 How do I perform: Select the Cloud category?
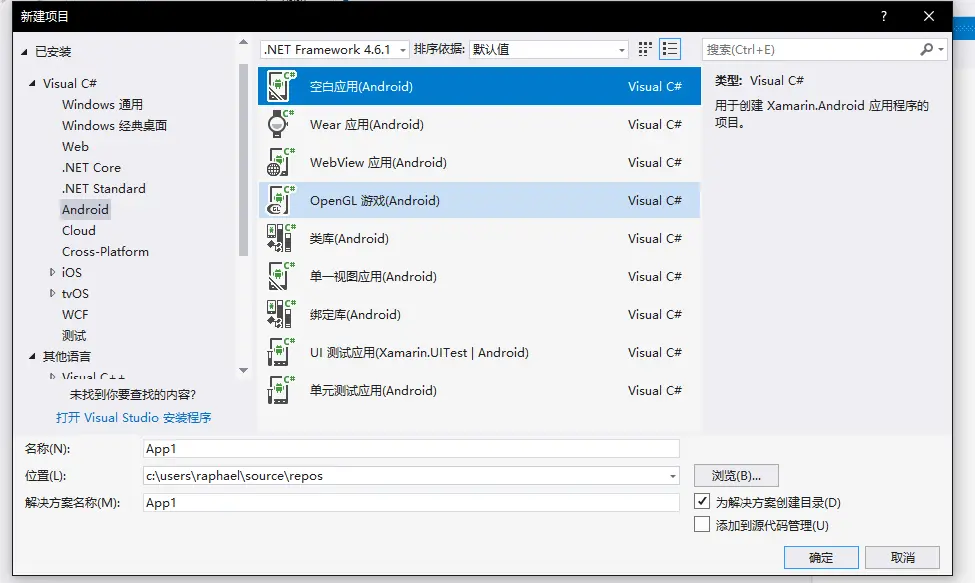pyautogui.click(x=79, y=231)
